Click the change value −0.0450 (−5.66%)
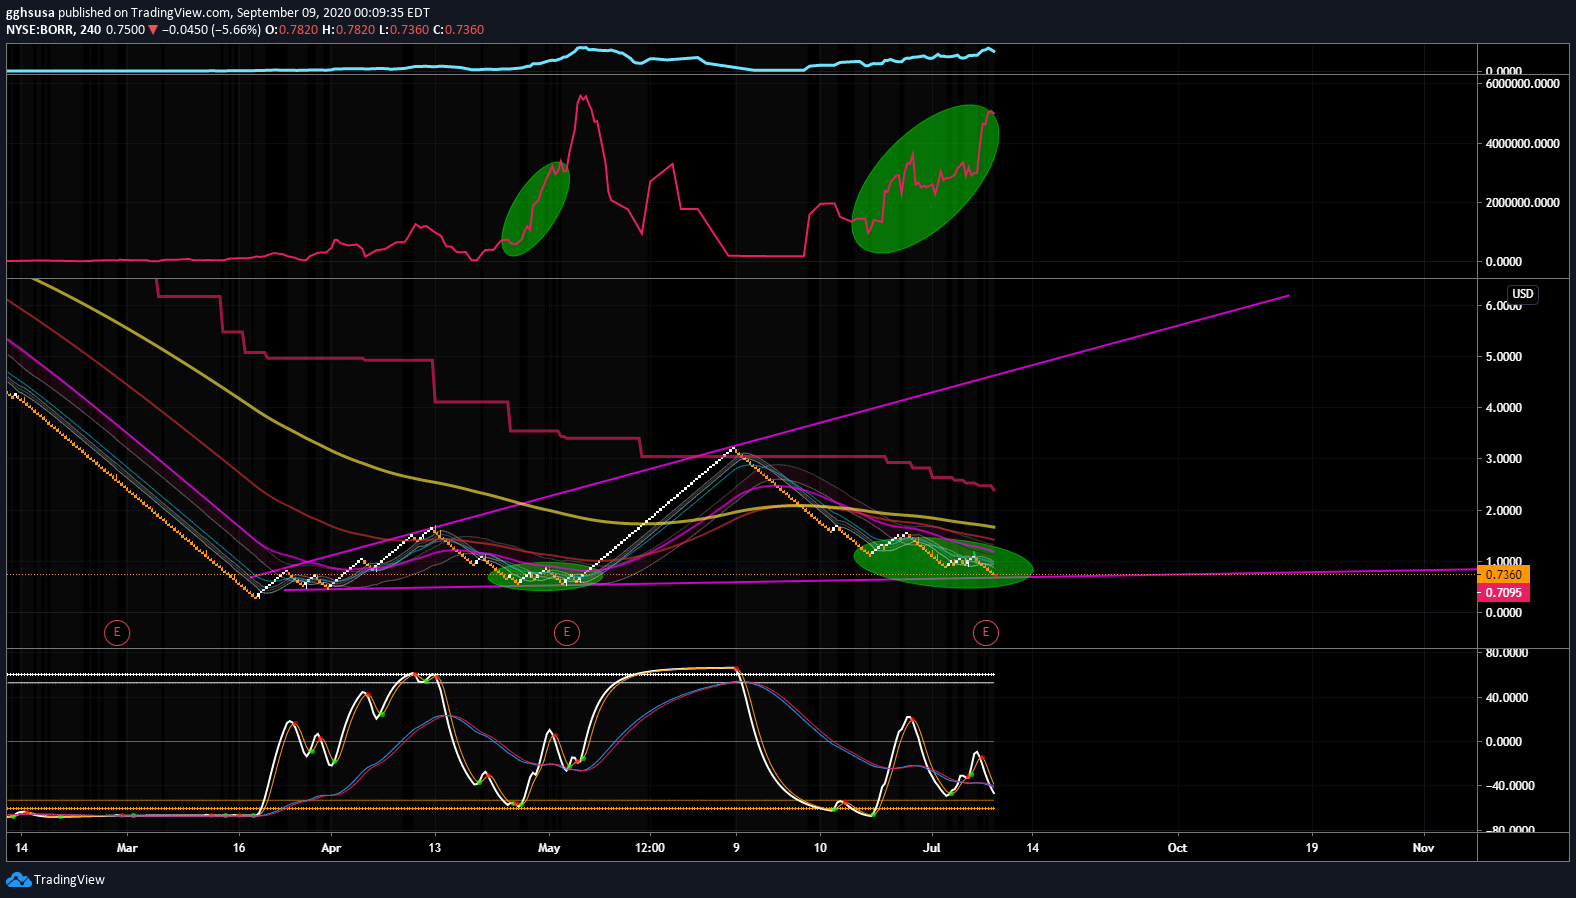Image resolution: width=1576 pixels, height=898 pixels. (x=211, y=30)
